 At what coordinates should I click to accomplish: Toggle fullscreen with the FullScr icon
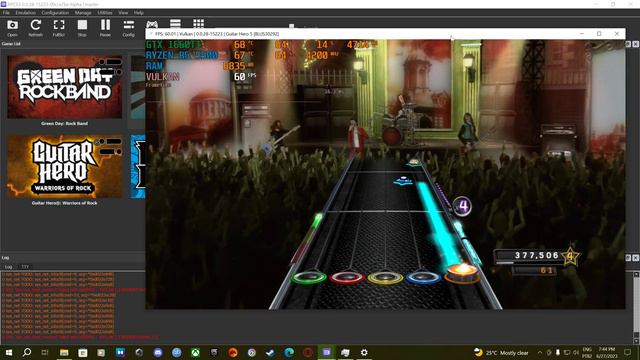click(x=59, y=28)
